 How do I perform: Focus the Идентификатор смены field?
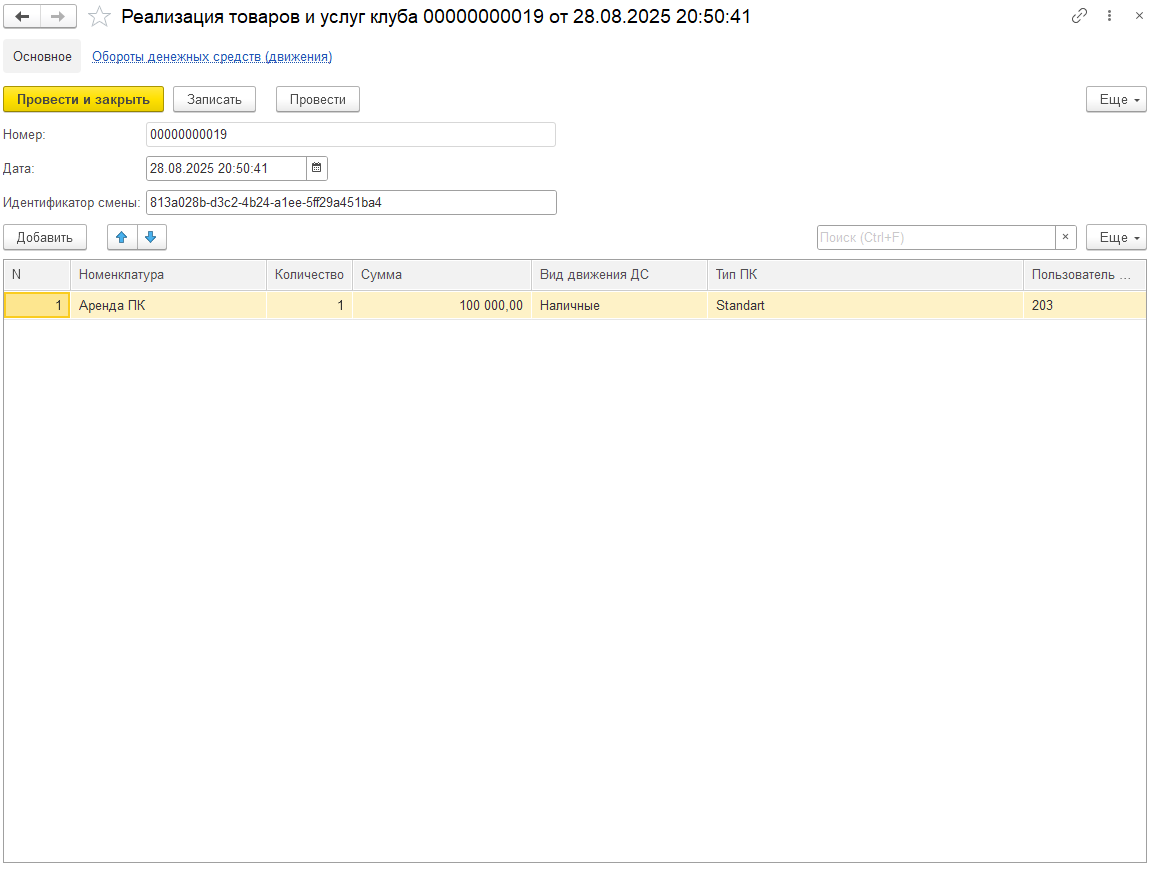pos(350,202)
